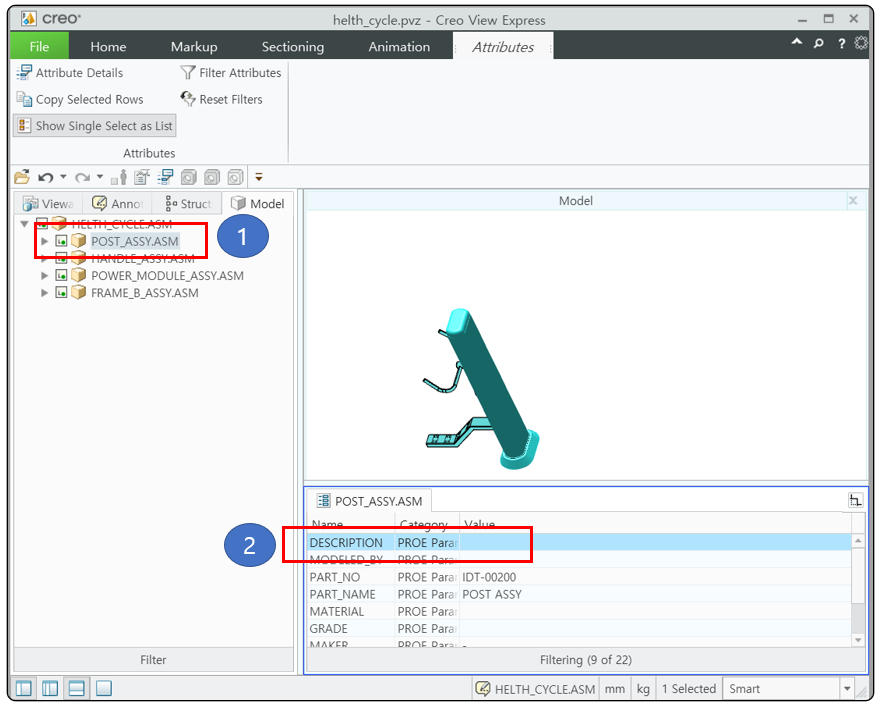This screenshot has height=707, width=881.
Task: Expand the FRAME_B_ASSY.ASM node
Action: pyautogui.click(x=44, y=293)
